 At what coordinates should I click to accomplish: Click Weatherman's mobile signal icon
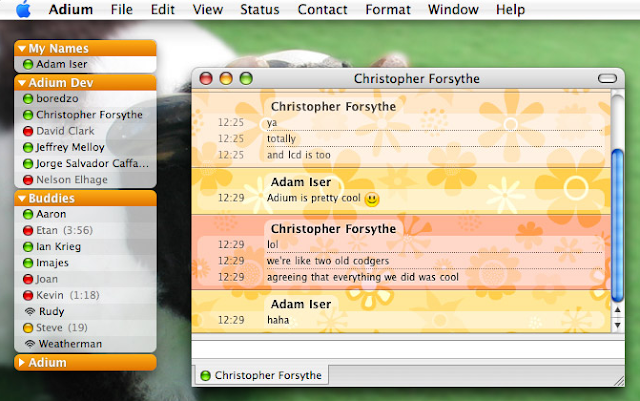click(29, 344)
